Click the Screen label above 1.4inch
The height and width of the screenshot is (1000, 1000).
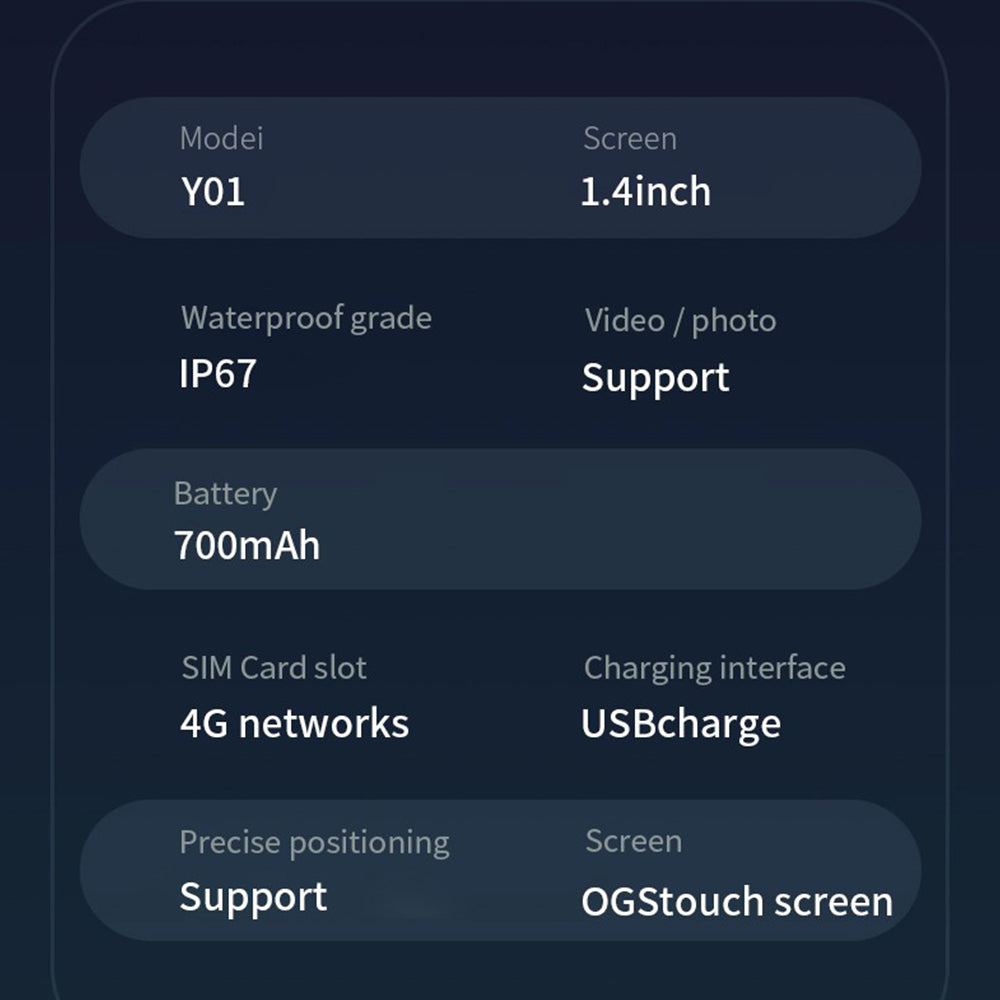(x=630, y=138)
